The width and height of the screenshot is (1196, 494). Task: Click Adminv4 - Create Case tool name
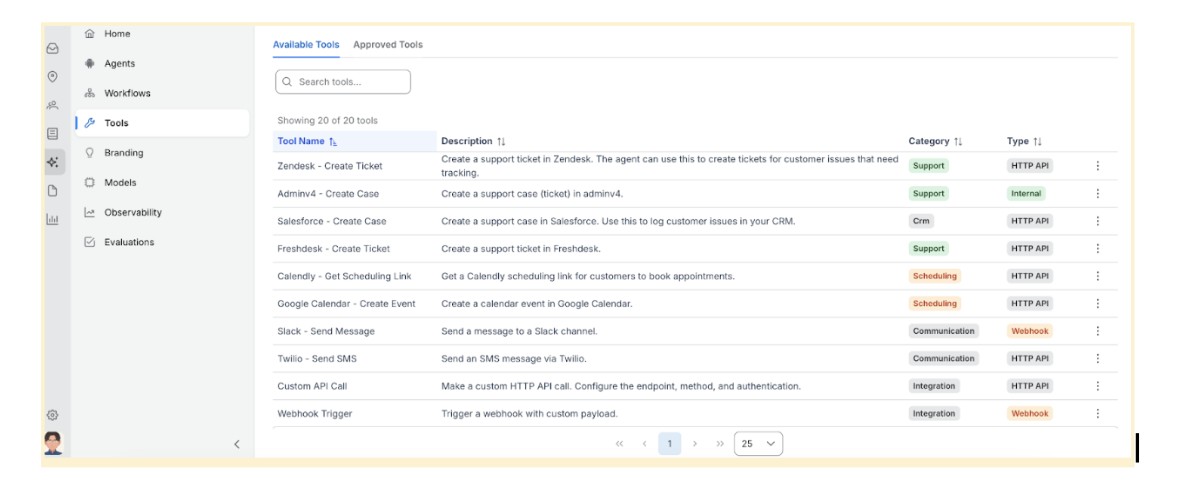(328, 194)
